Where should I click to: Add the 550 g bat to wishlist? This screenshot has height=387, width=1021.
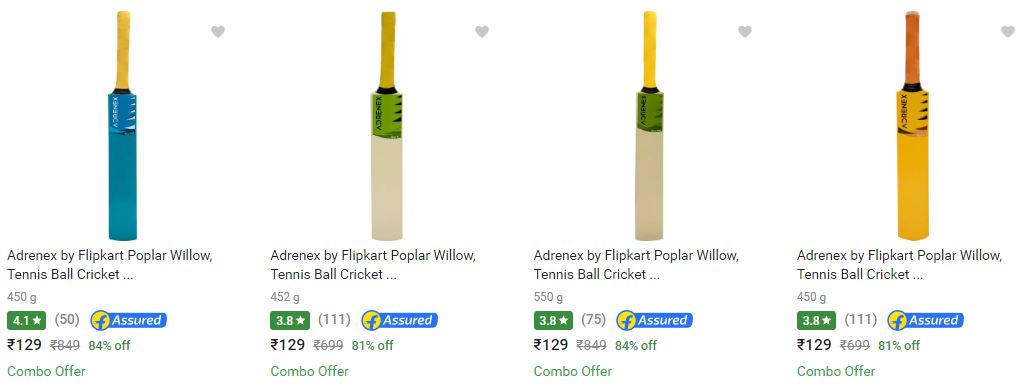(745, 31)
